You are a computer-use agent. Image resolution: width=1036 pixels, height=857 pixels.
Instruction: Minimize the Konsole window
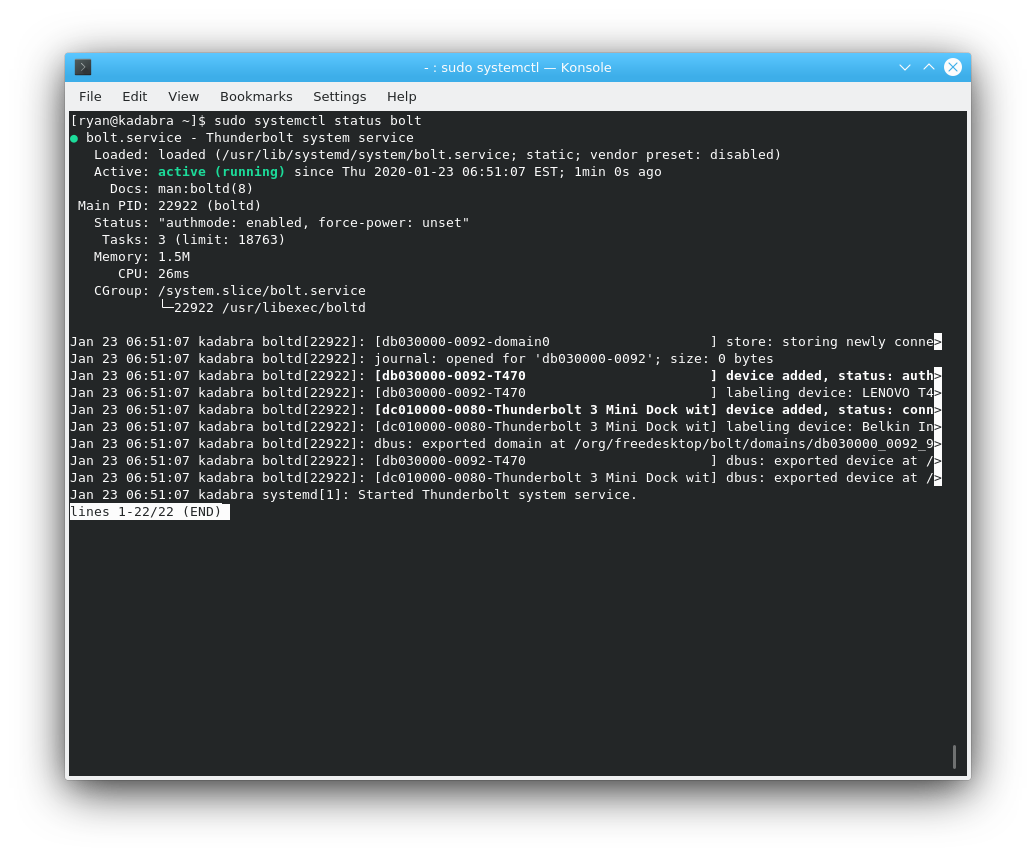click(x=905, y=67)
